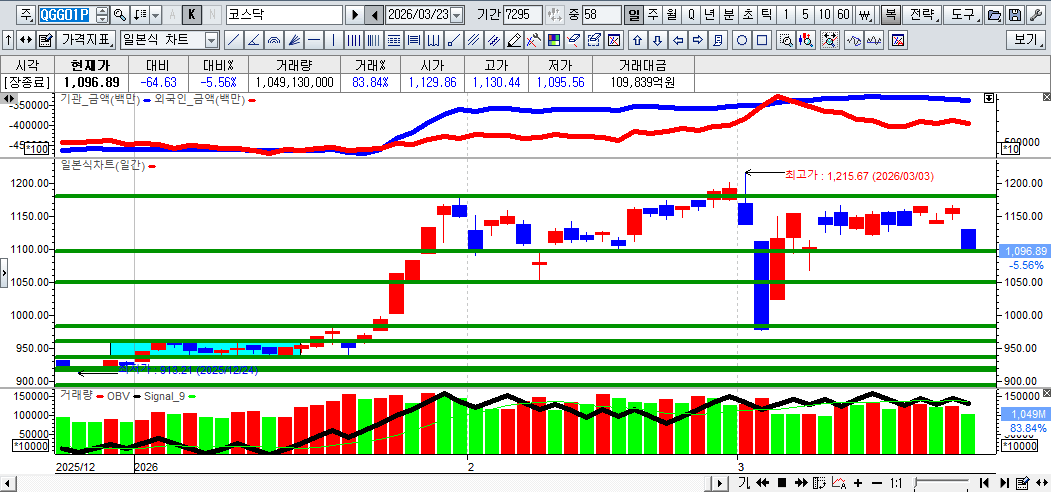Click the stock search magnifier icon
Image resolution: width=1051 pixels, height=492 pixels.
(x=119, y=15)
